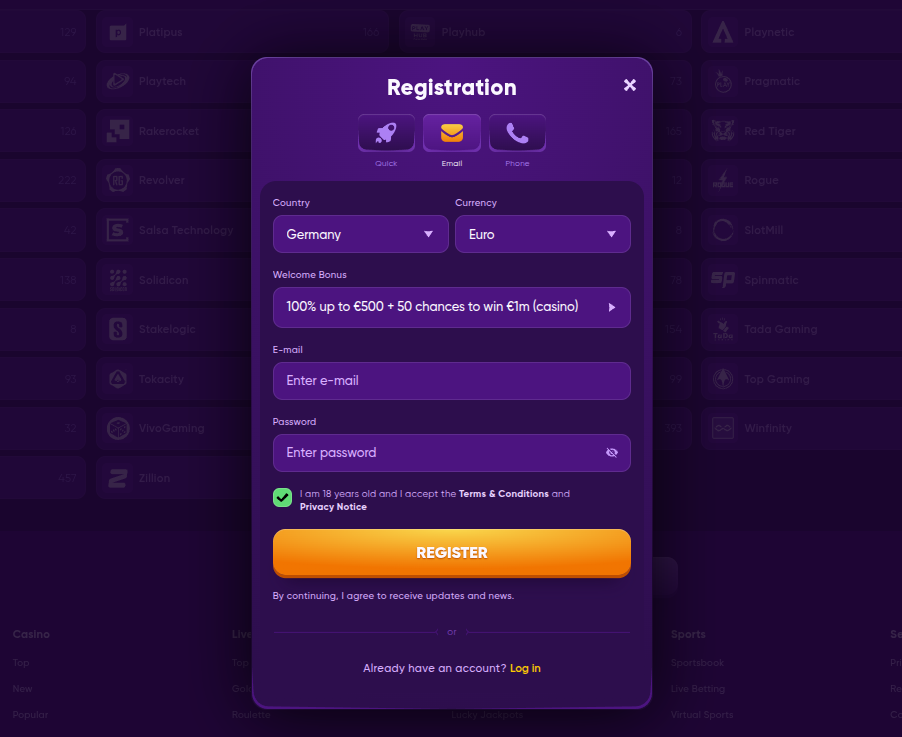Select the Quick registration rocket icon

(x=386, y=133)
